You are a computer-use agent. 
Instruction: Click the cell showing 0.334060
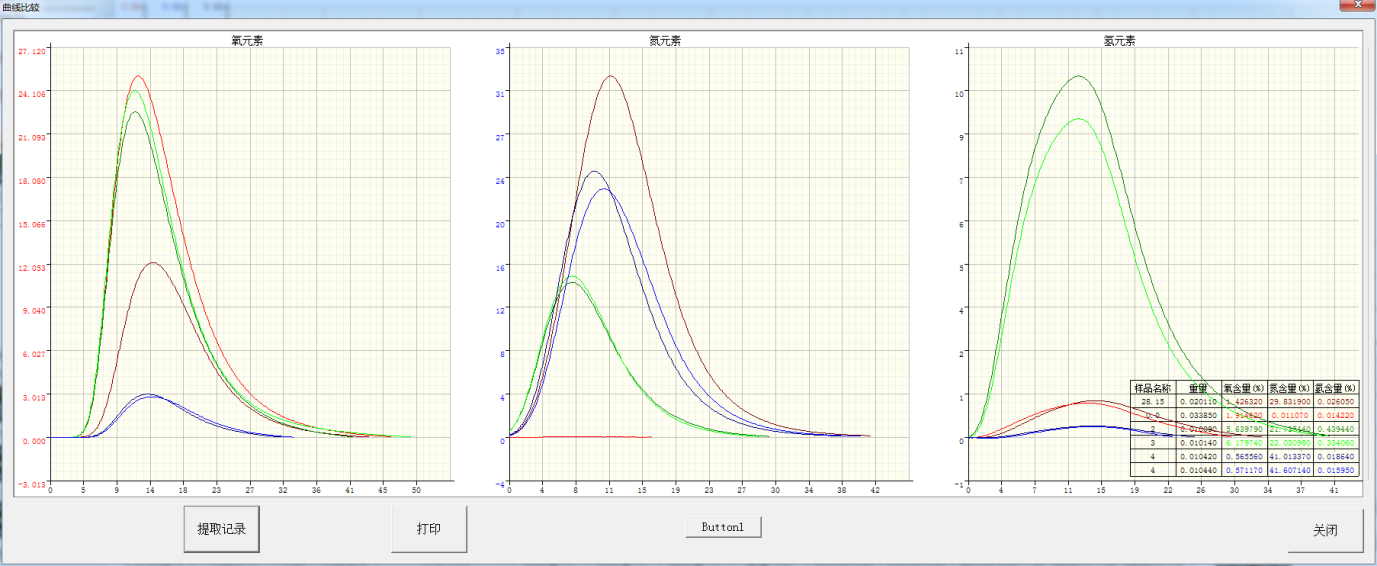[x=1335, y=443]
